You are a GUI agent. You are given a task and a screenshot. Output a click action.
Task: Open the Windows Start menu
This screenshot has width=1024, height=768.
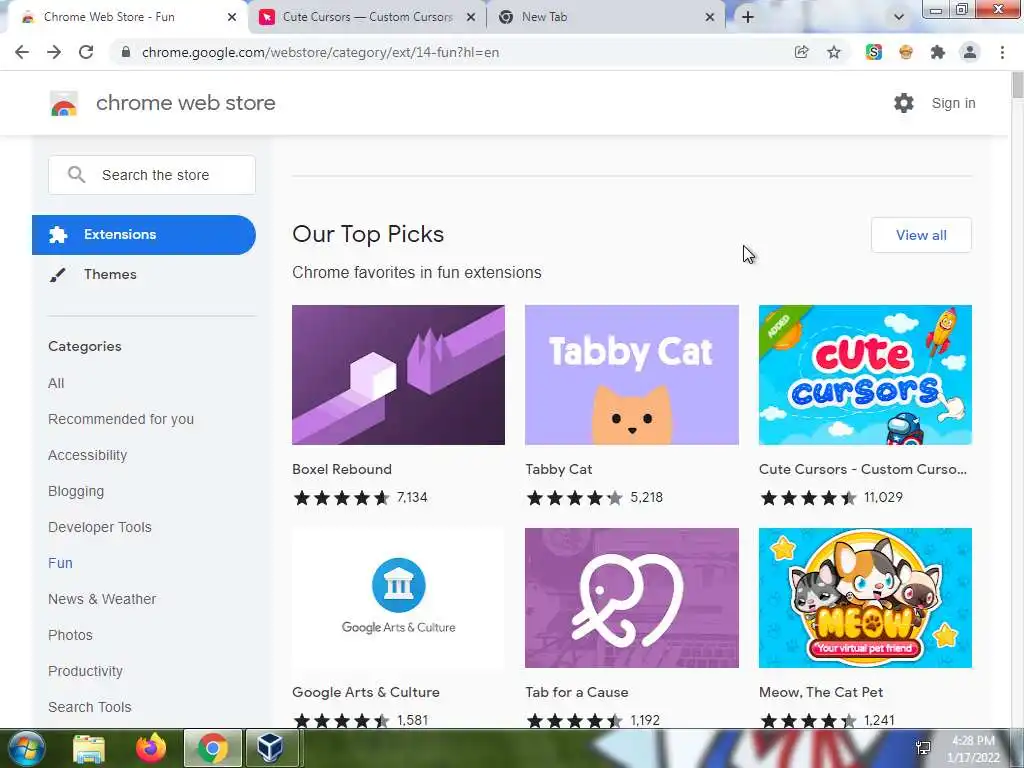[25, 748]
